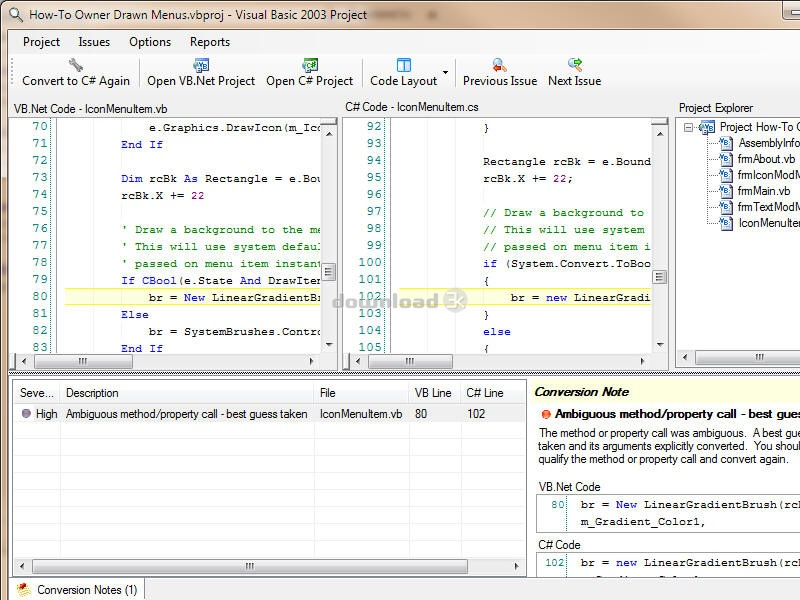800x600 pixels.
Task: Go to the Previous Issue label
Action: tap(500, 81)
